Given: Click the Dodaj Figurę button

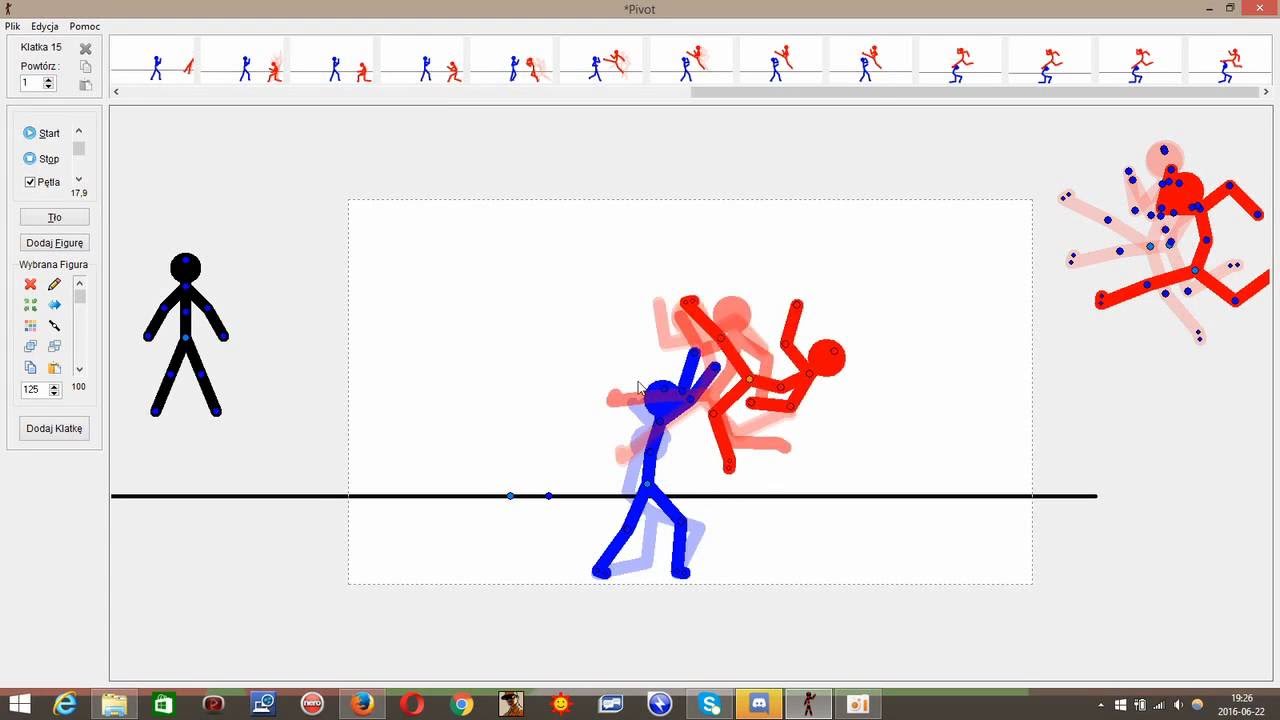Looking at the screenshot, I should (x=55, y=243).
